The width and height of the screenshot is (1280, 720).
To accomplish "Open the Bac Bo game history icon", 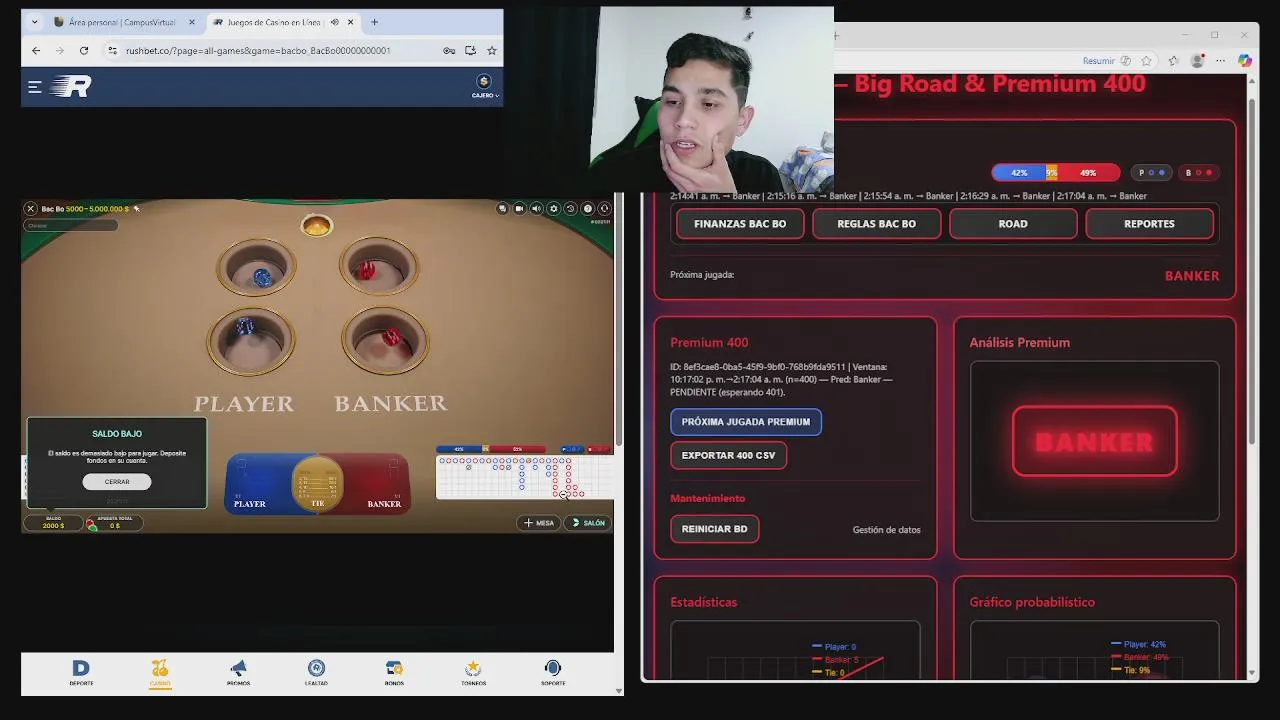I will (570, 208).
